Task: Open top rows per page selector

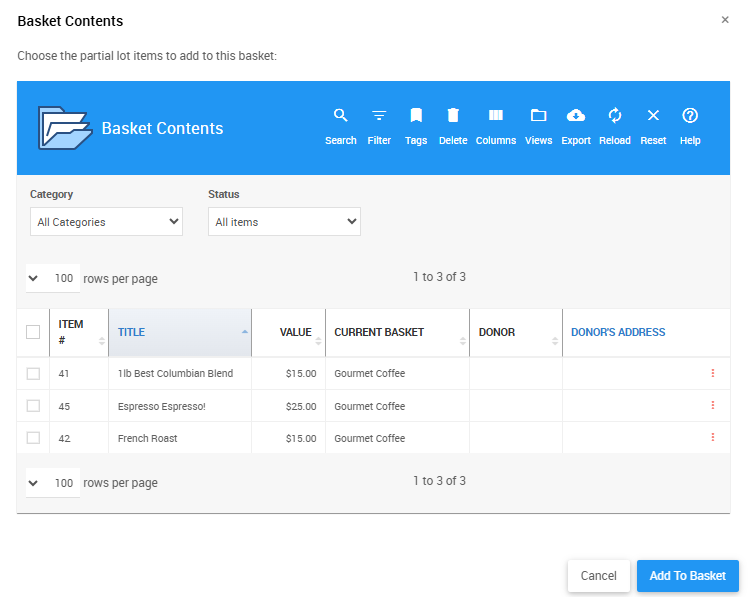Action: (53, 279)
